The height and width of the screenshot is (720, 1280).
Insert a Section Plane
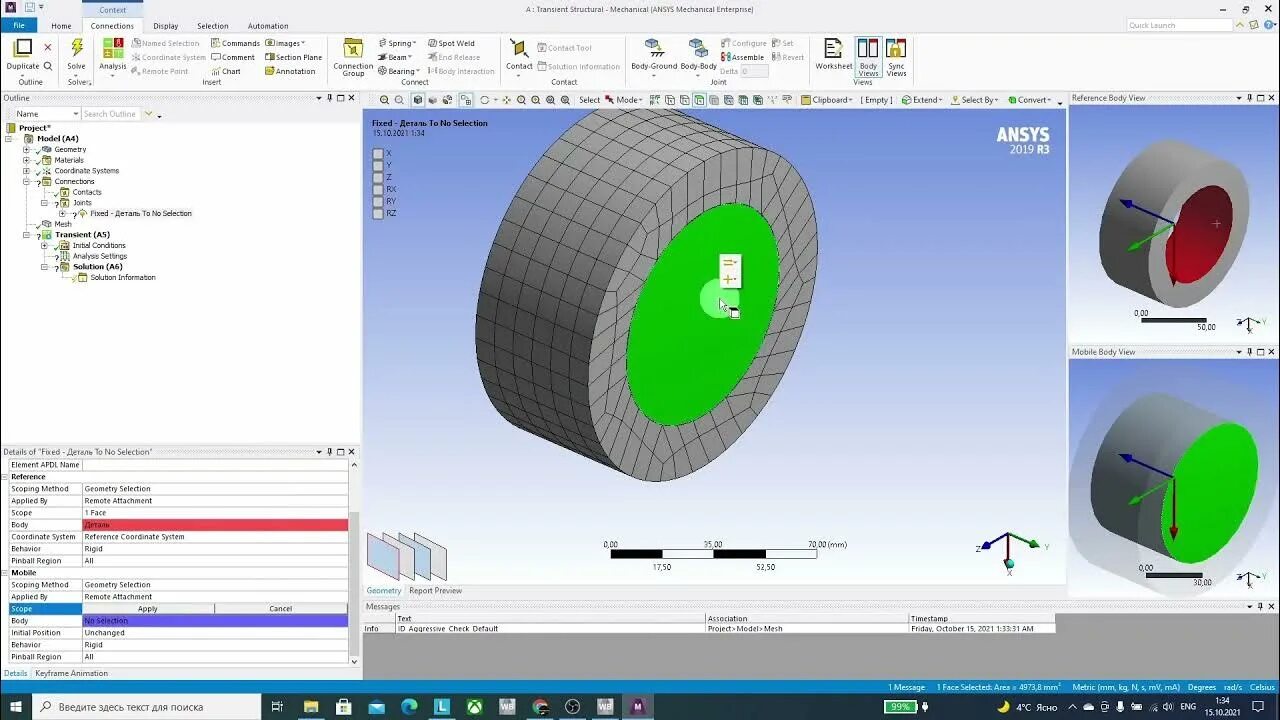coord(293,57)
